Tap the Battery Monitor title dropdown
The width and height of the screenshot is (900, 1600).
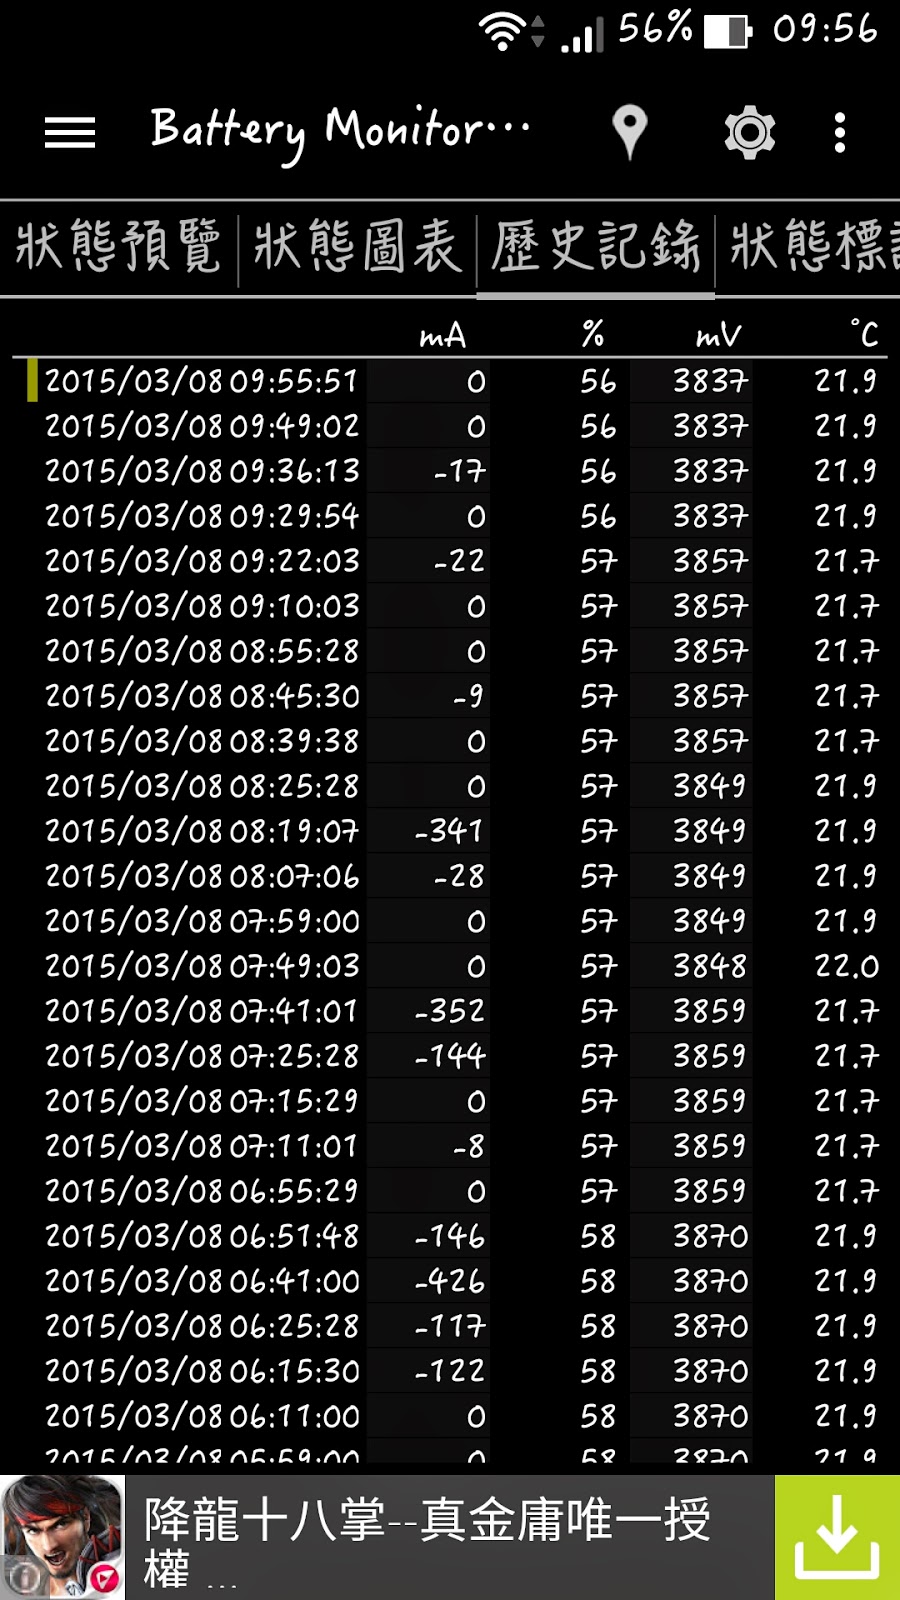tap(340, 132)
